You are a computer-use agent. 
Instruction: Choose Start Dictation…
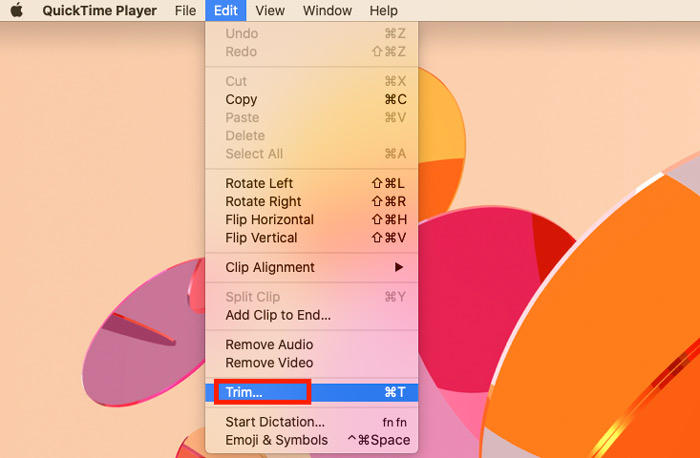(x=312, y=421)
